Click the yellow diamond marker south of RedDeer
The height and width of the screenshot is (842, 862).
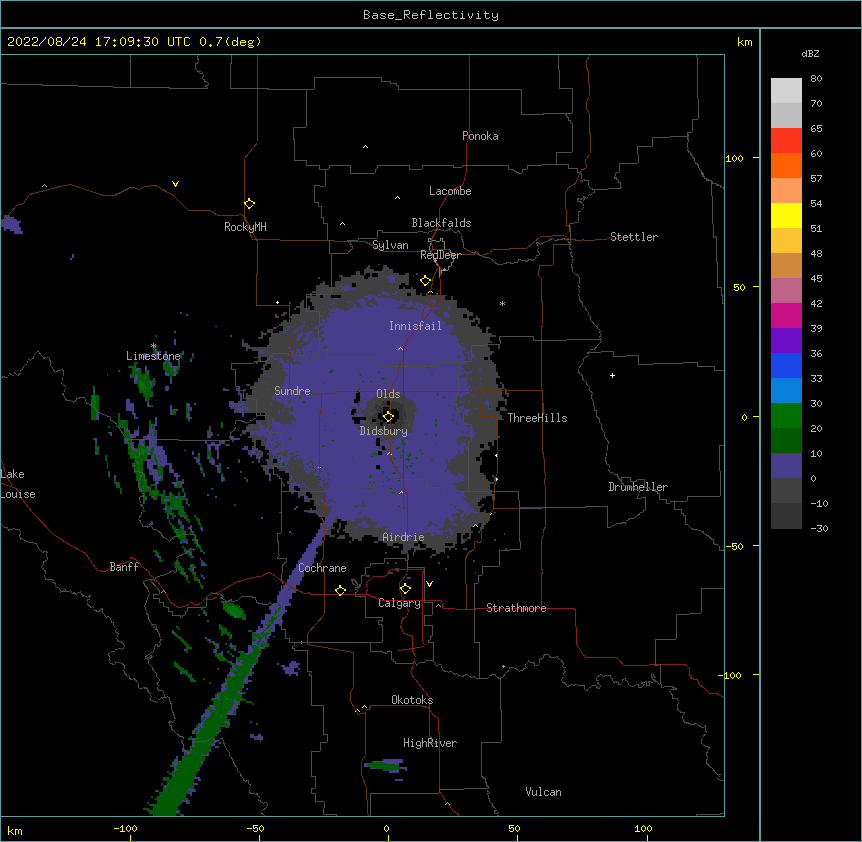click(425, 281)
